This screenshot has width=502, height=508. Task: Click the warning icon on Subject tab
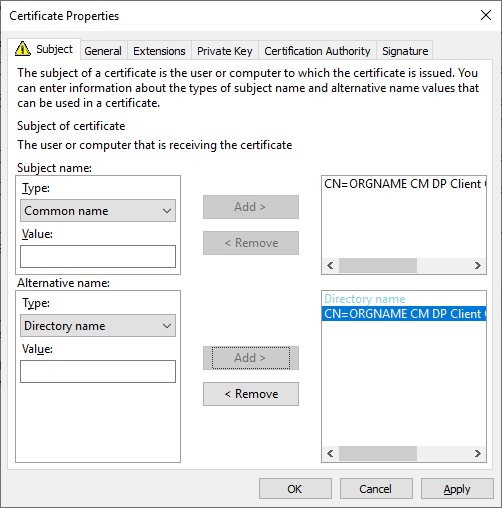point(23,49)
